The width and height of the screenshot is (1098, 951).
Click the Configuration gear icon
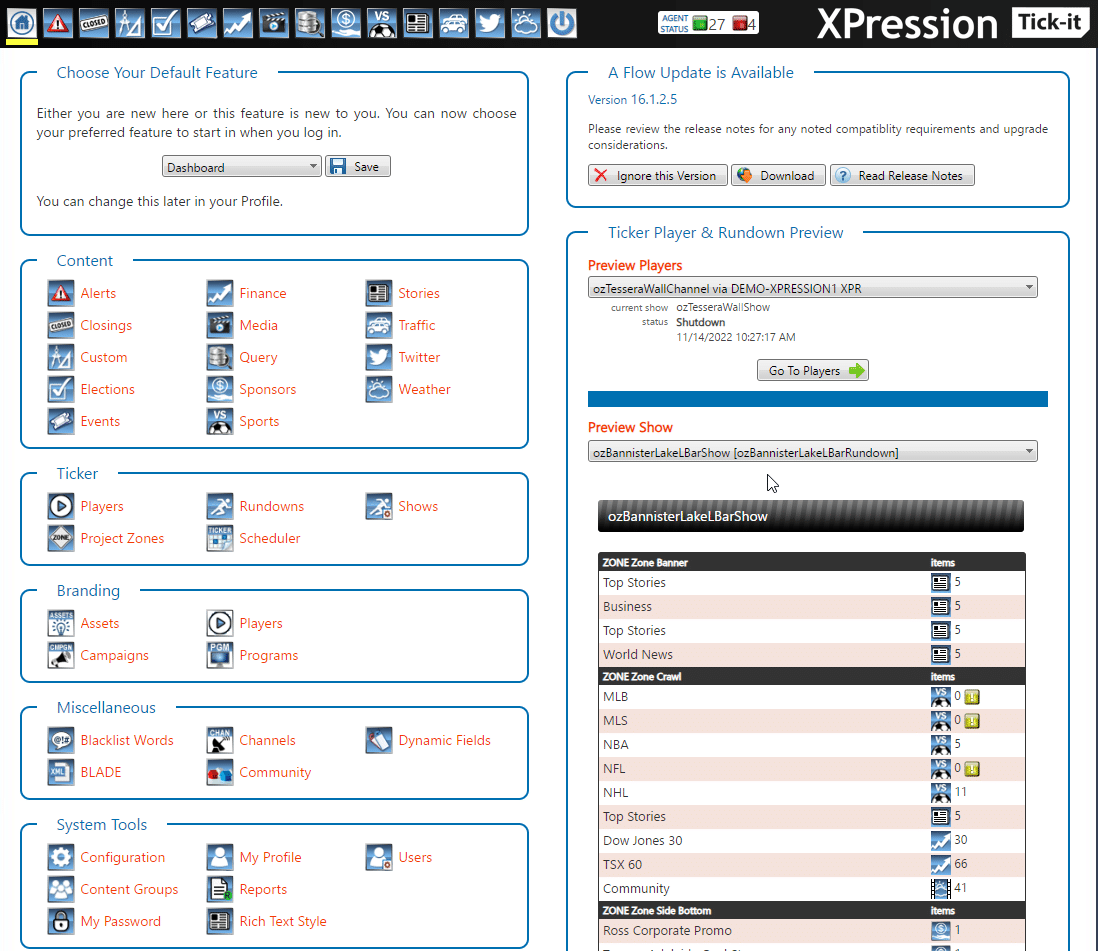tap(61, 857)
